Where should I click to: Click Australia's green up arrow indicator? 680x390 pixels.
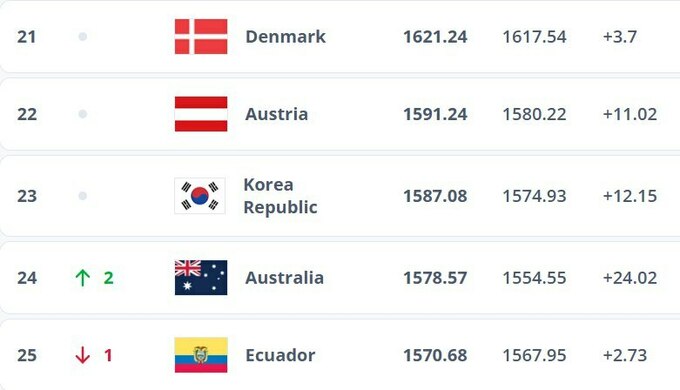[x=82, y=278]
